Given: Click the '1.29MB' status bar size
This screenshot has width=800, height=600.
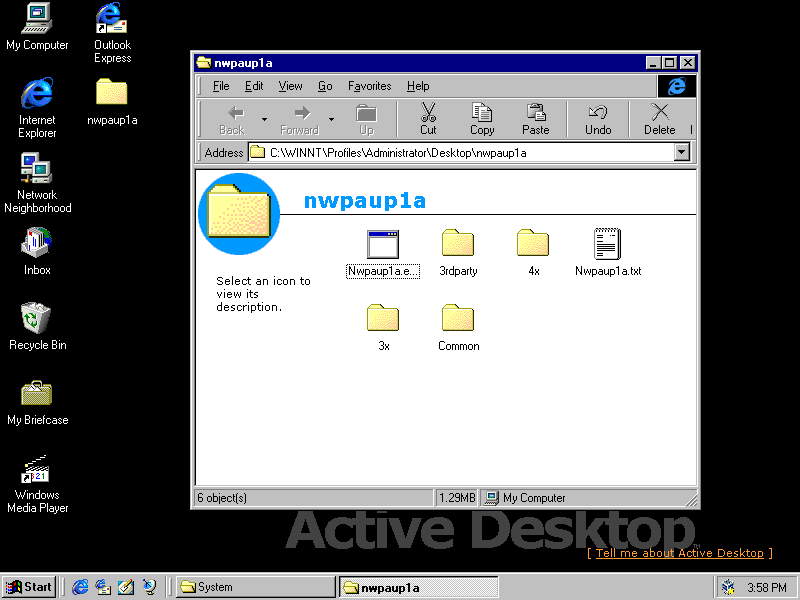Looking at the screenshot, I should [x=457, y=498].
